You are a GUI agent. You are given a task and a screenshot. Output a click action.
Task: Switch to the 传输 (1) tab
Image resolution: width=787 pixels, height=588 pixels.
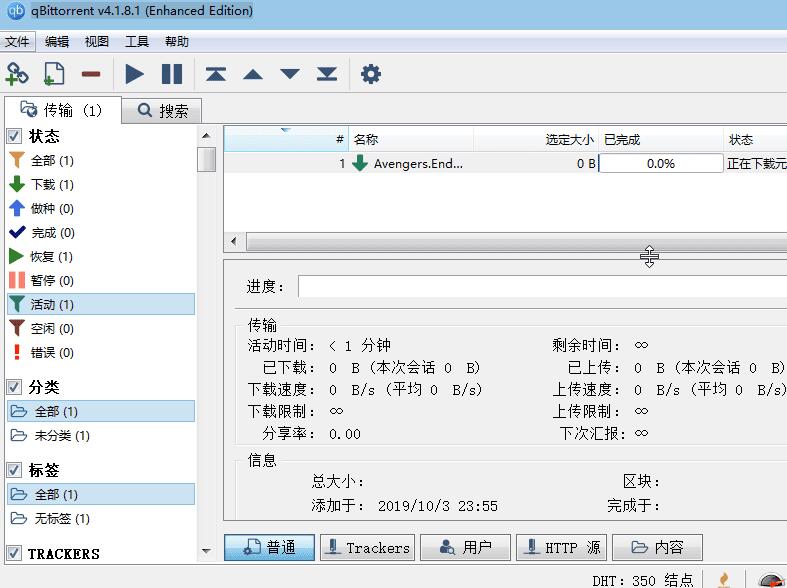(62, 110)
